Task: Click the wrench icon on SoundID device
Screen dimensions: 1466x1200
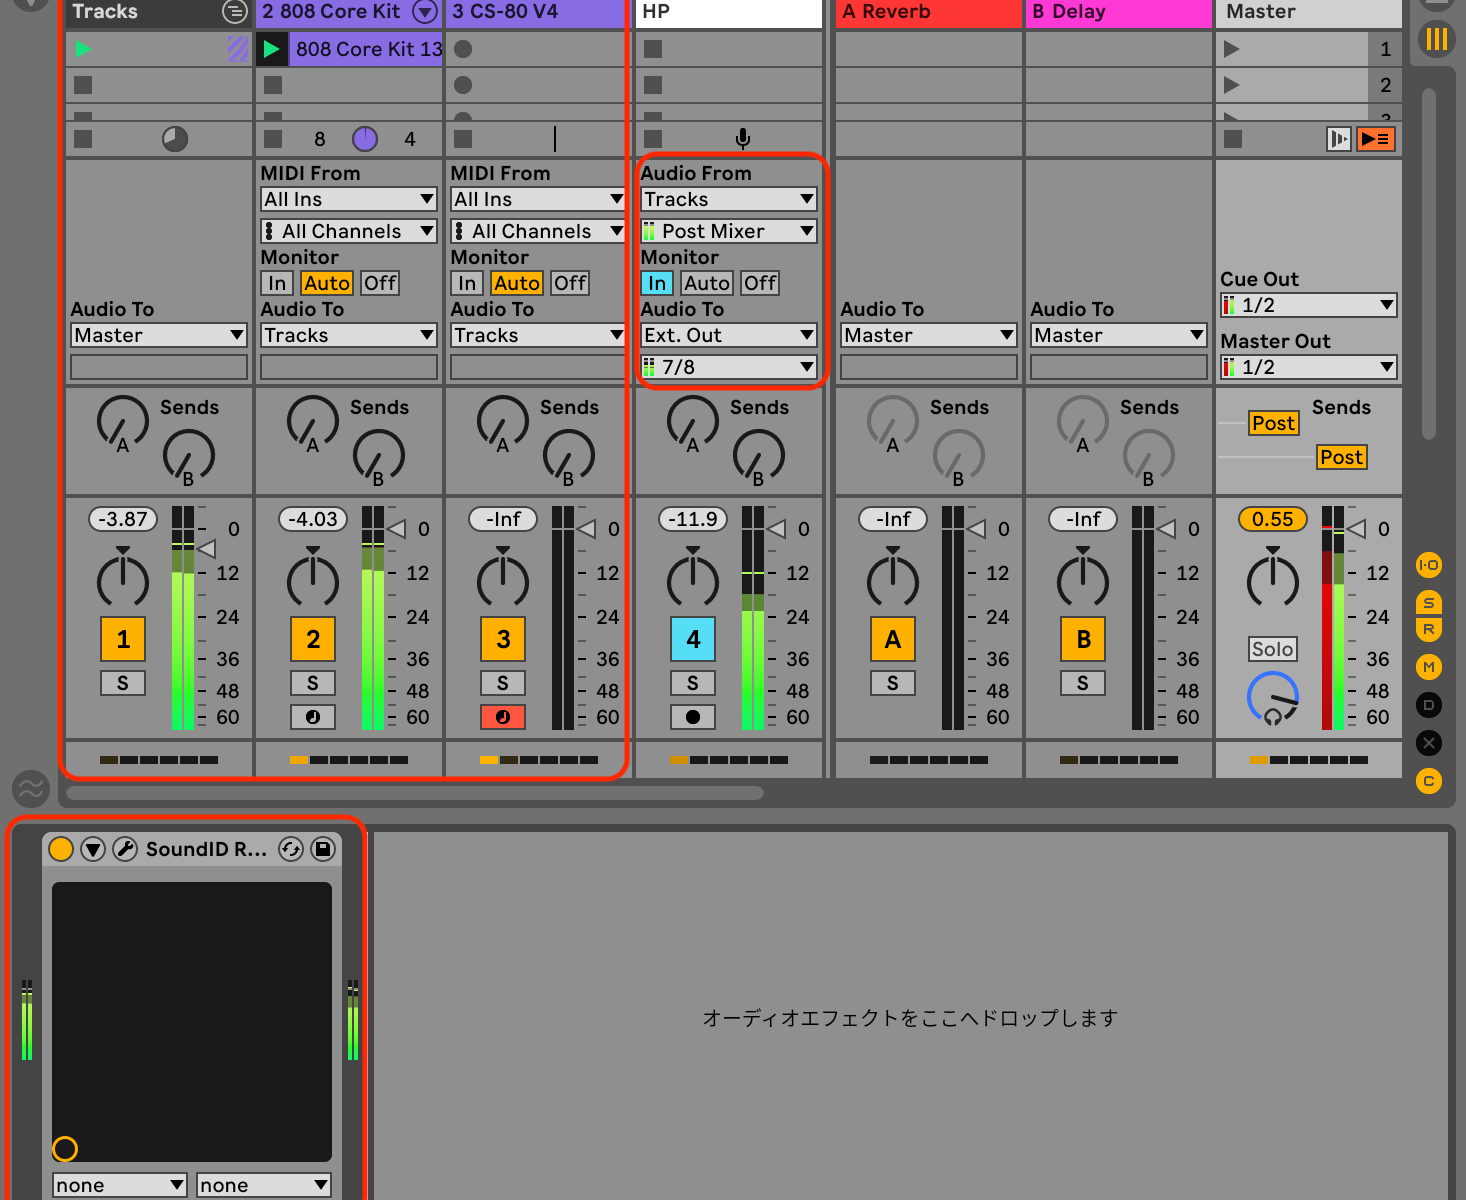Action: pyautogui.click(x=125, y=849)
